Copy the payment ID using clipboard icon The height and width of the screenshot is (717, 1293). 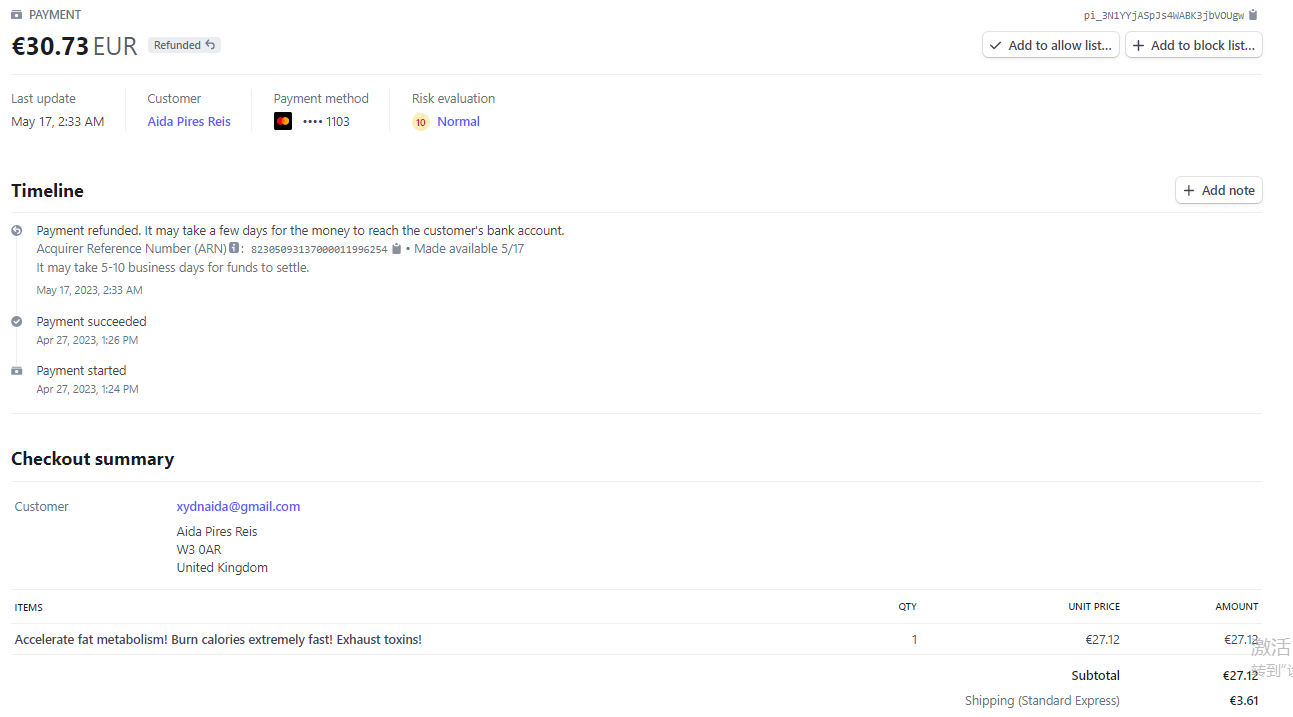1254,15
